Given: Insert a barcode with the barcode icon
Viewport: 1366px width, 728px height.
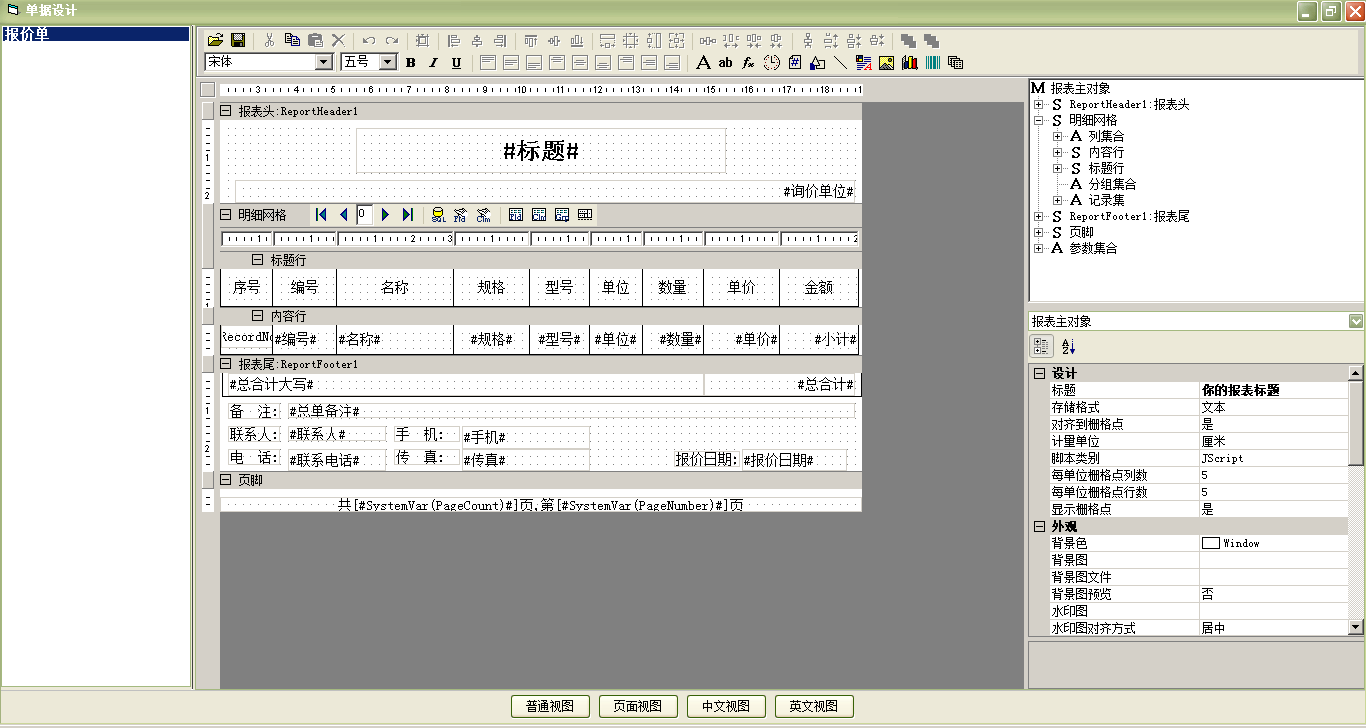Looking at the screenshot, I should click(933, 62).
